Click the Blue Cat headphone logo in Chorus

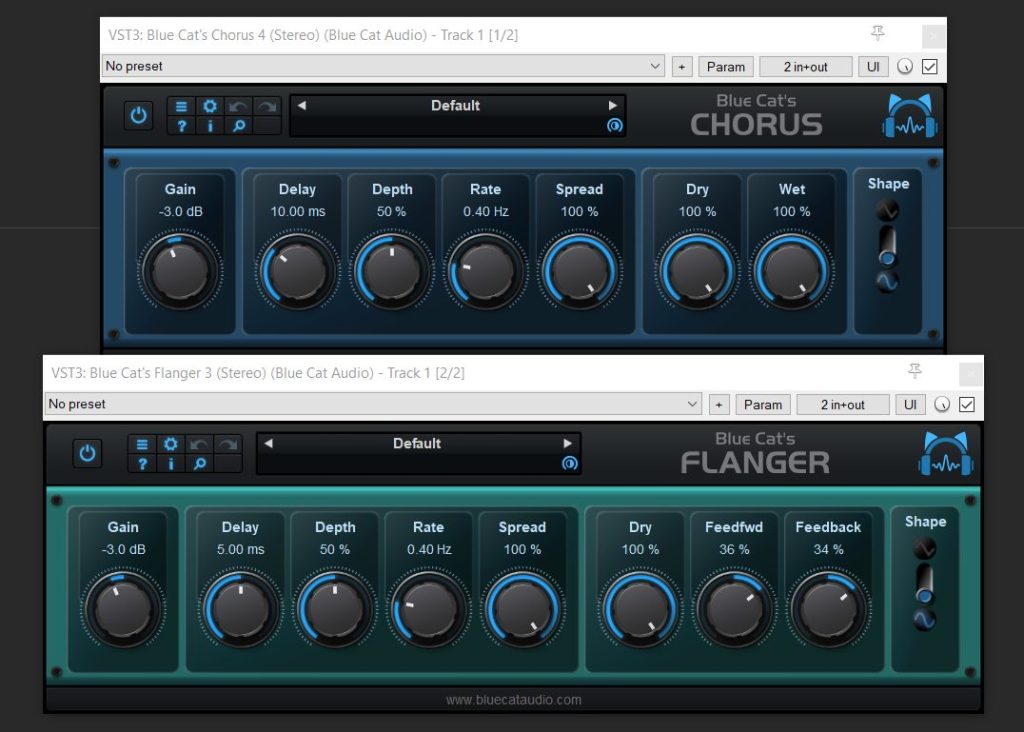tap(910, 116)
